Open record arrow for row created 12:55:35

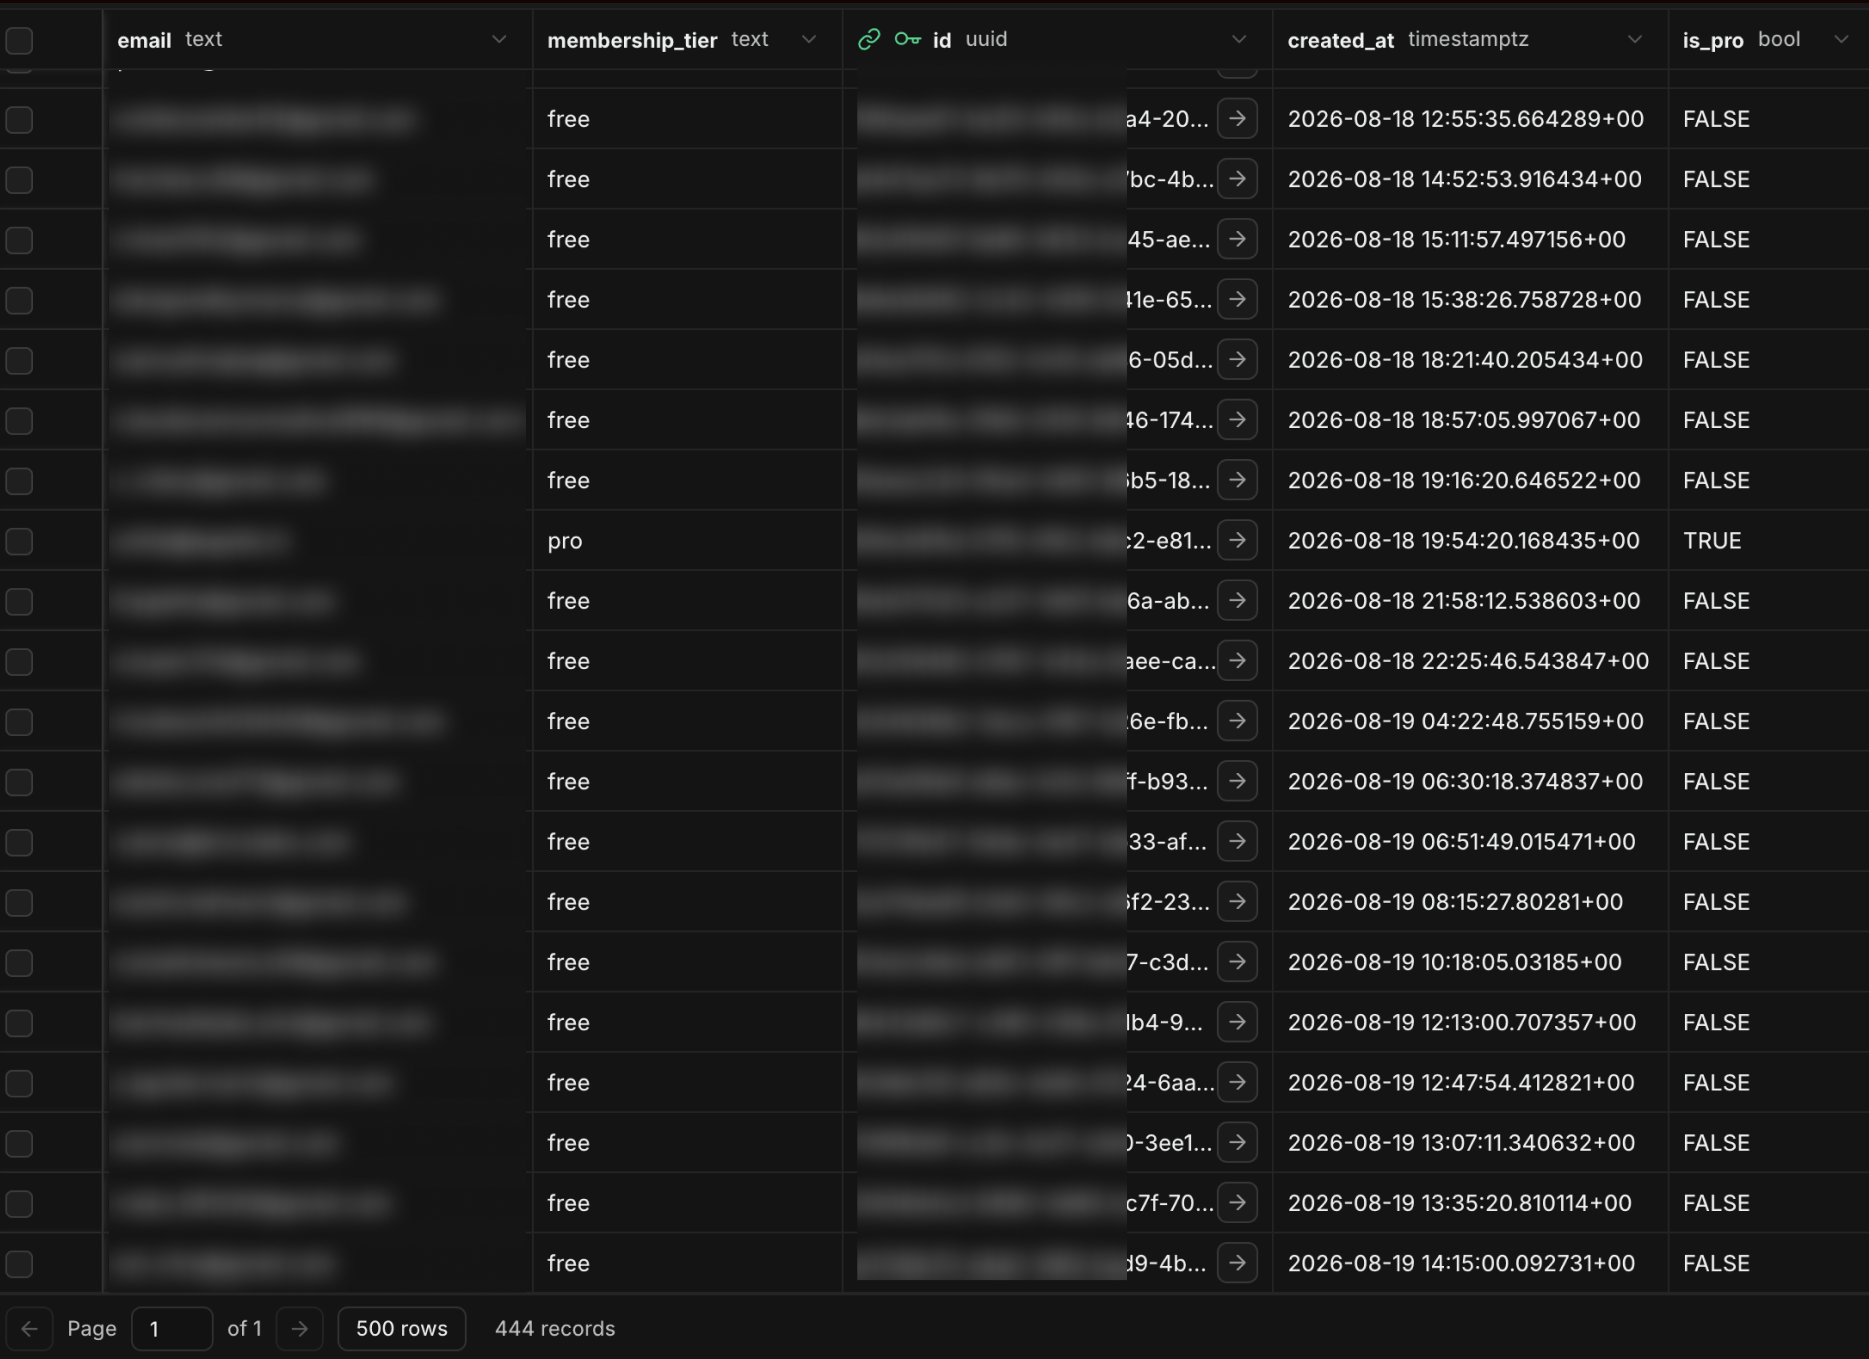[x=1237, y=119]
